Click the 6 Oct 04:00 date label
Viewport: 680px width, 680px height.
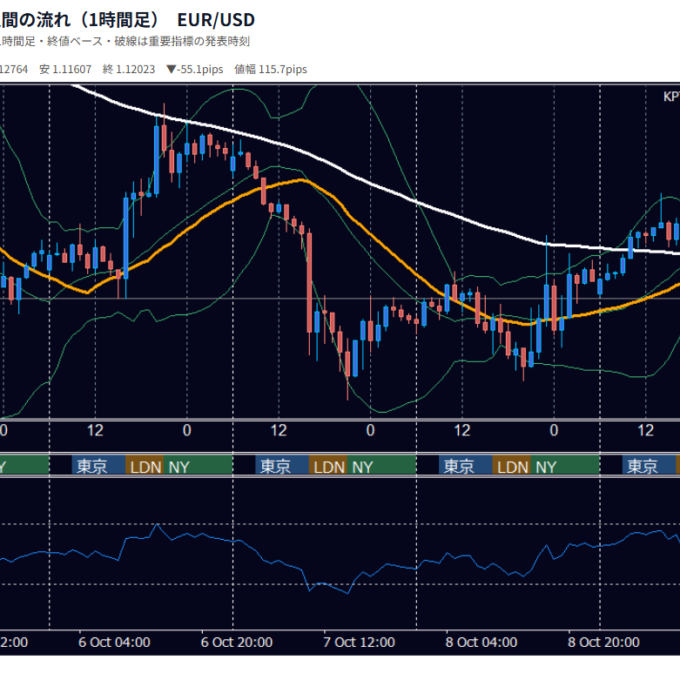(114, 642)
